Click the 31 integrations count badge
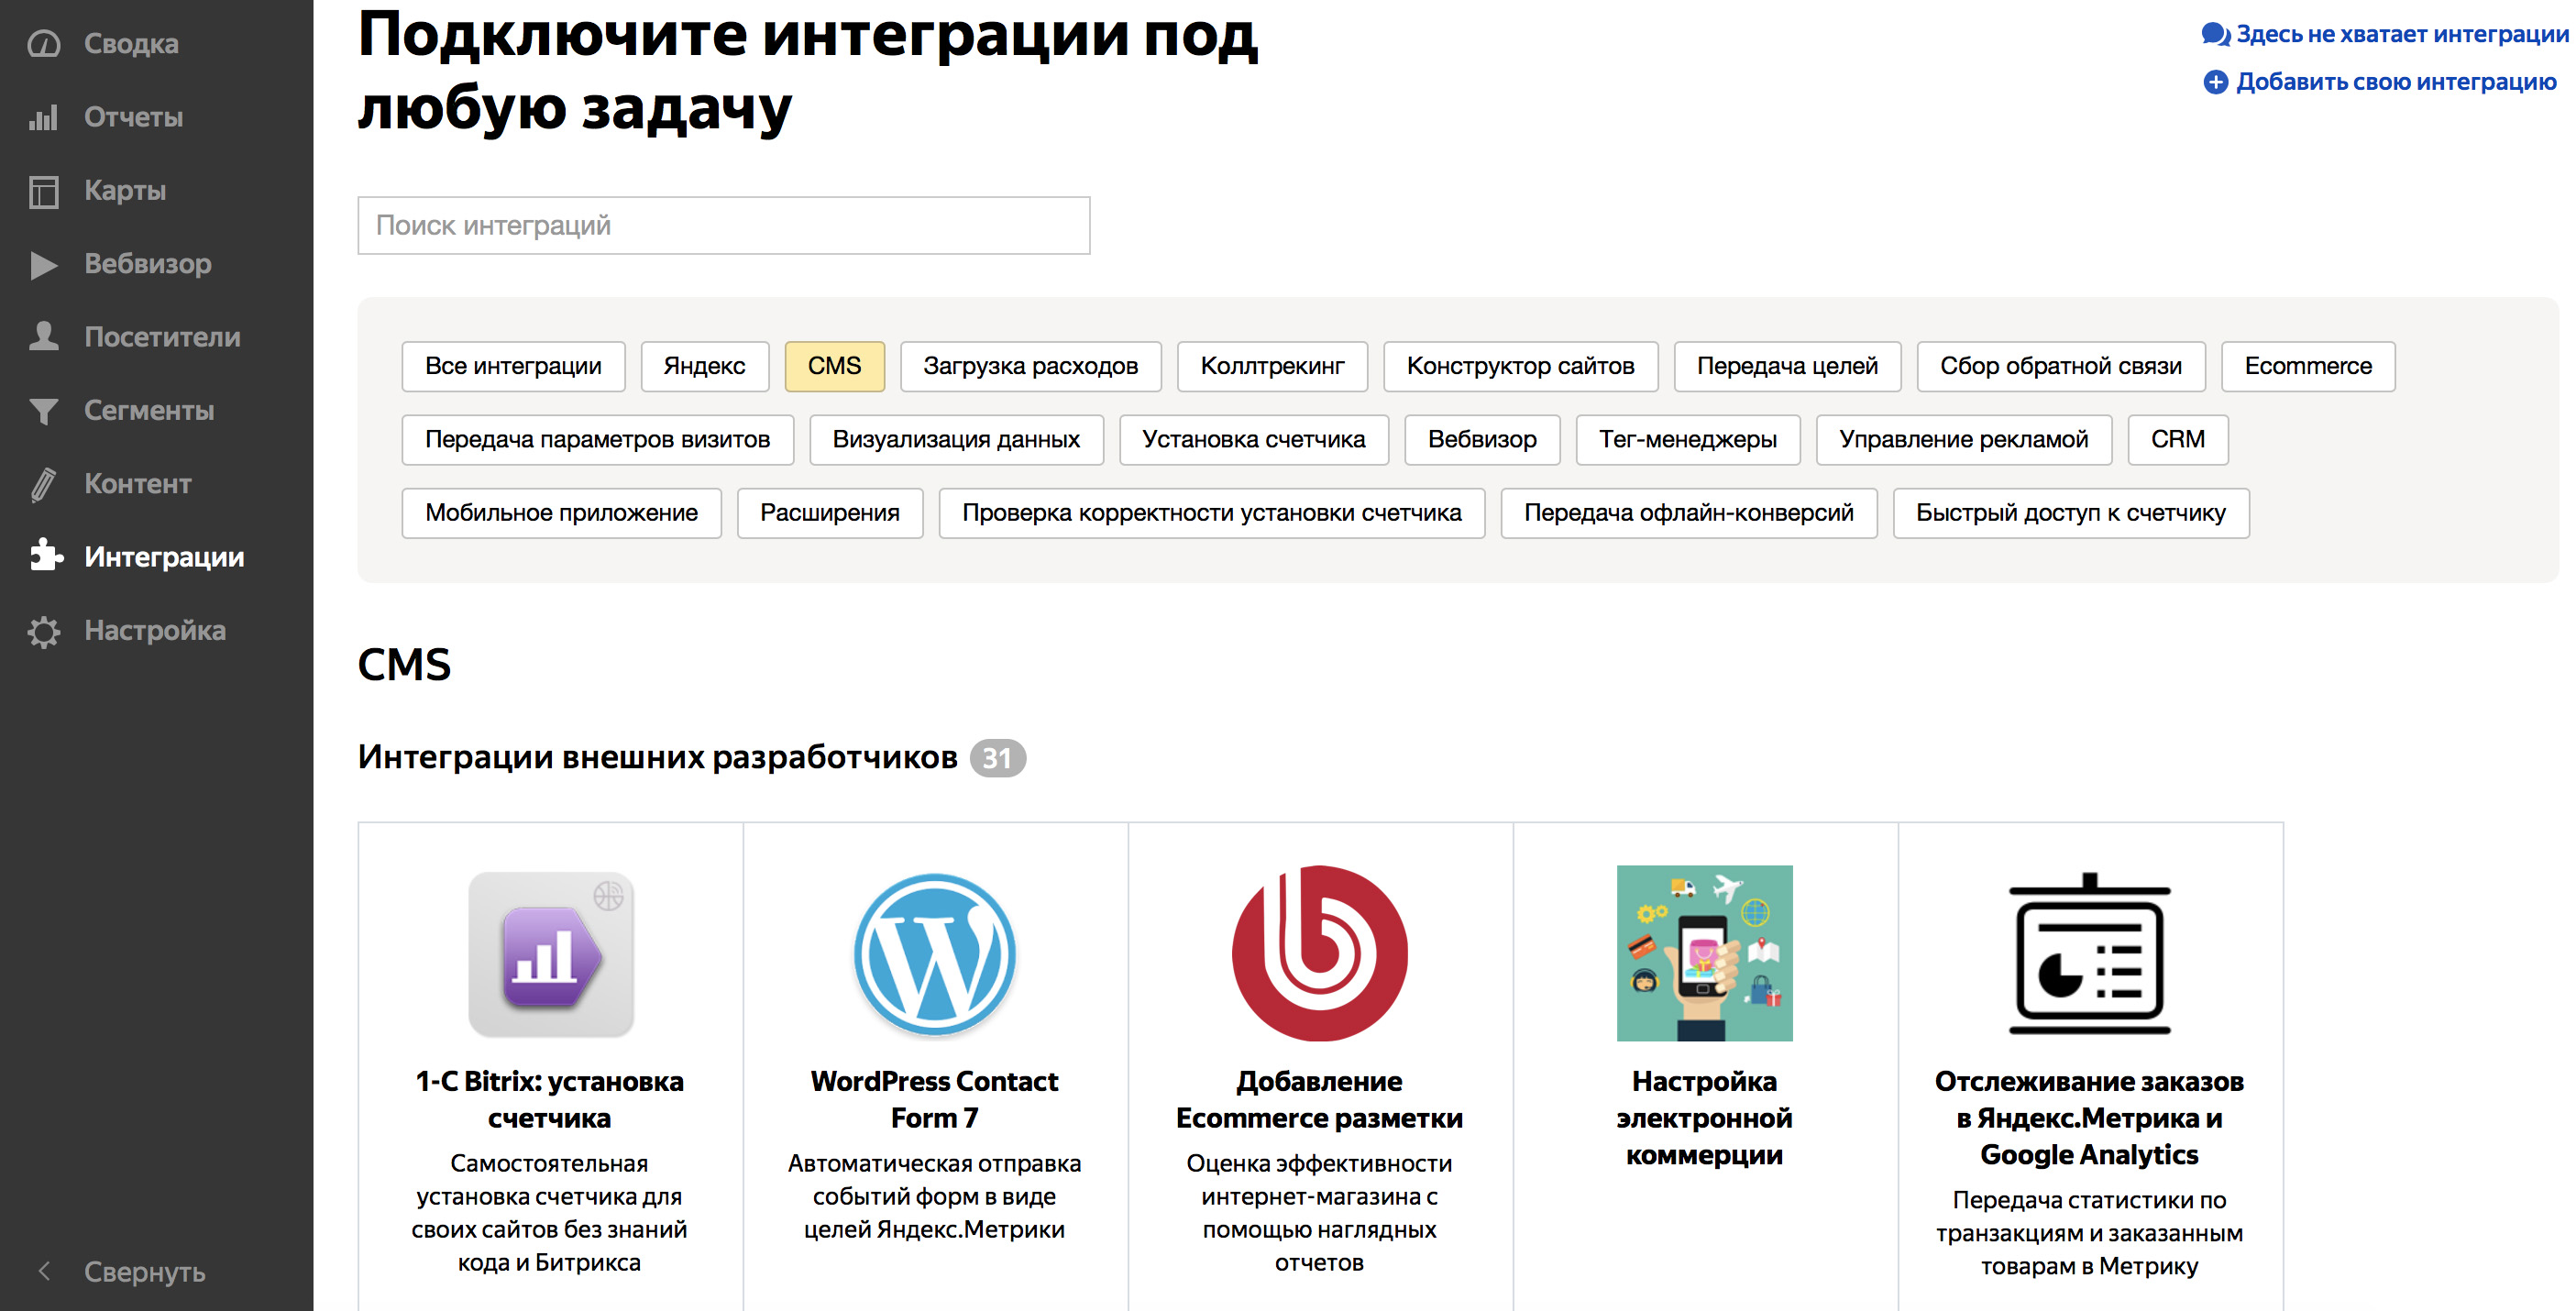This screenshot has height=1311, width=2576. [997, 758]
